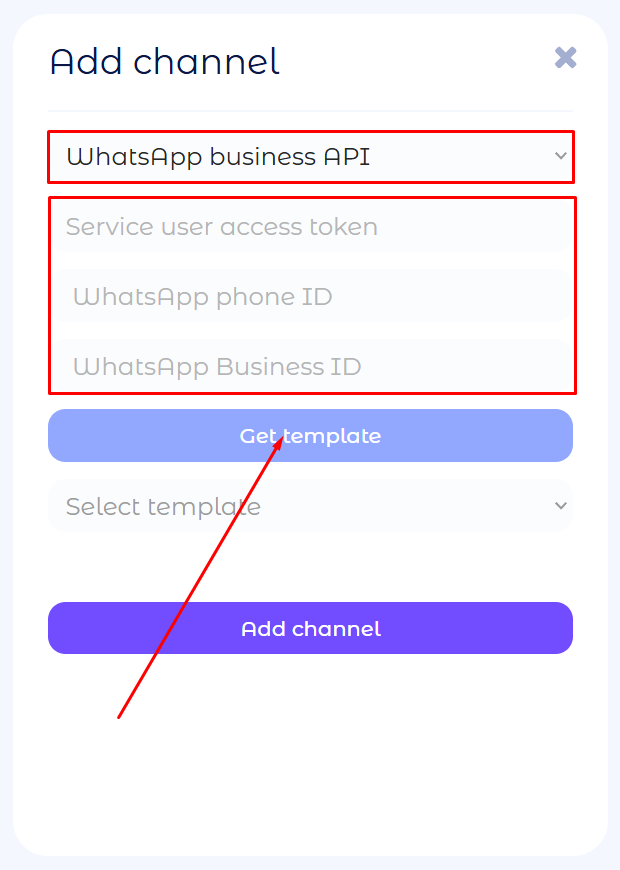Place cursor in access token input
The image size is (620, 870).
click(310, 227)
